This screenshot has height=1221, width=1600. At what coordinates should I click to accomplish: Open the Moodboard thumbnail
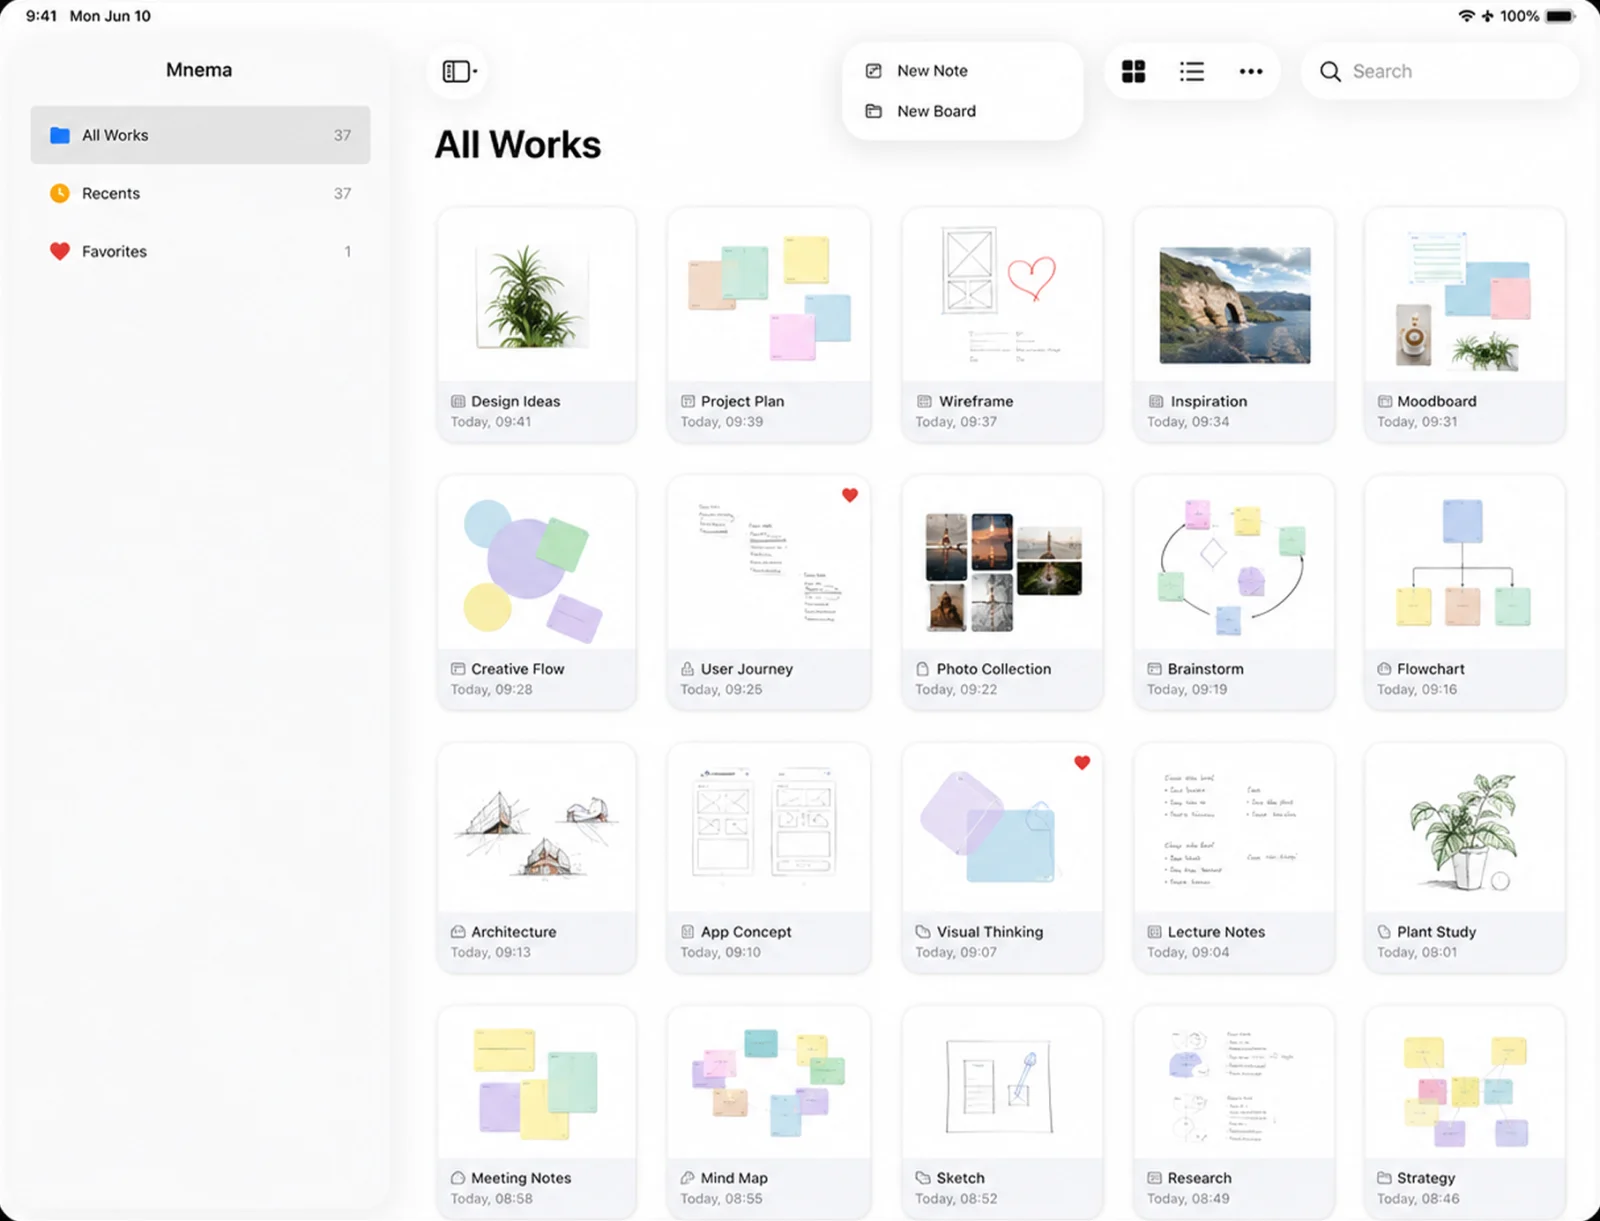coord(1464,295)
